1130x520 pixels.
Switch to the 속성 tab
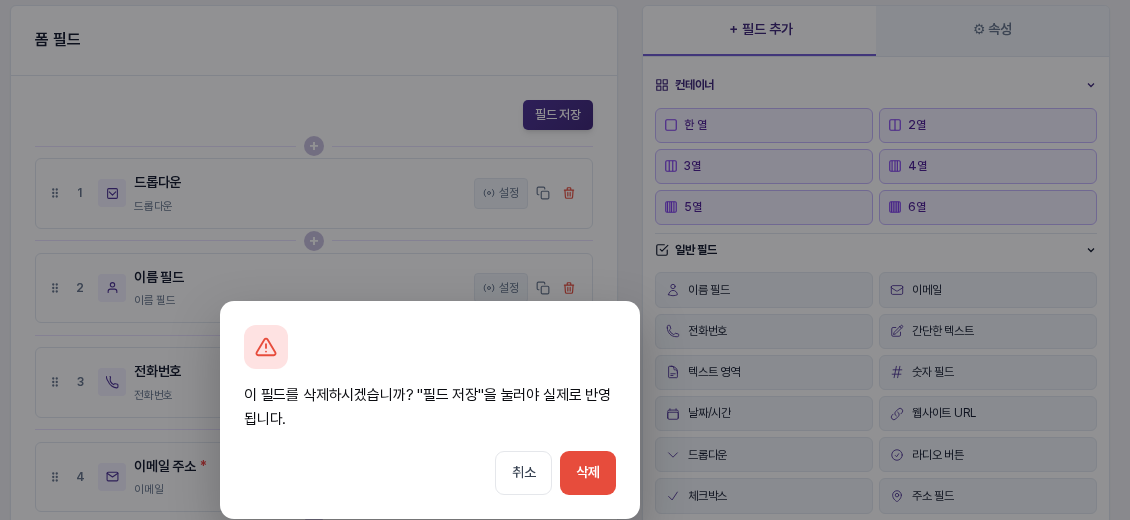(992, 30)
